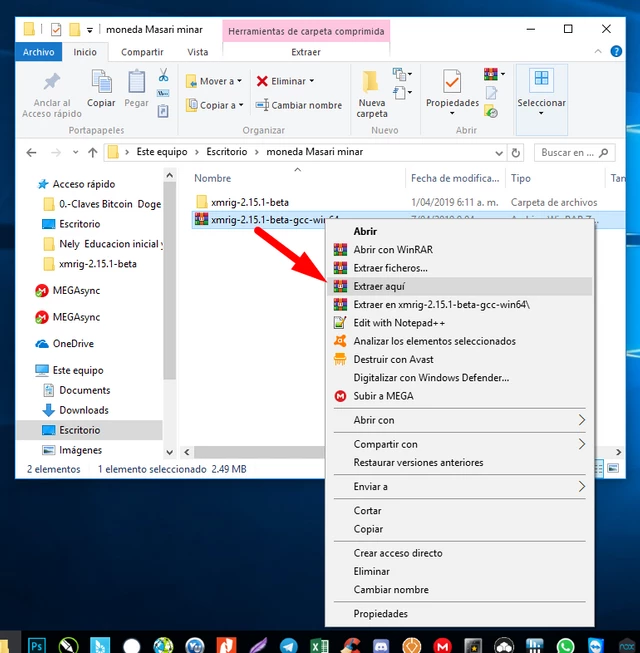Screen dimensions: 640x653
Task: Switch to the Vista ribbon tab
Action: [x=197, y=52]
